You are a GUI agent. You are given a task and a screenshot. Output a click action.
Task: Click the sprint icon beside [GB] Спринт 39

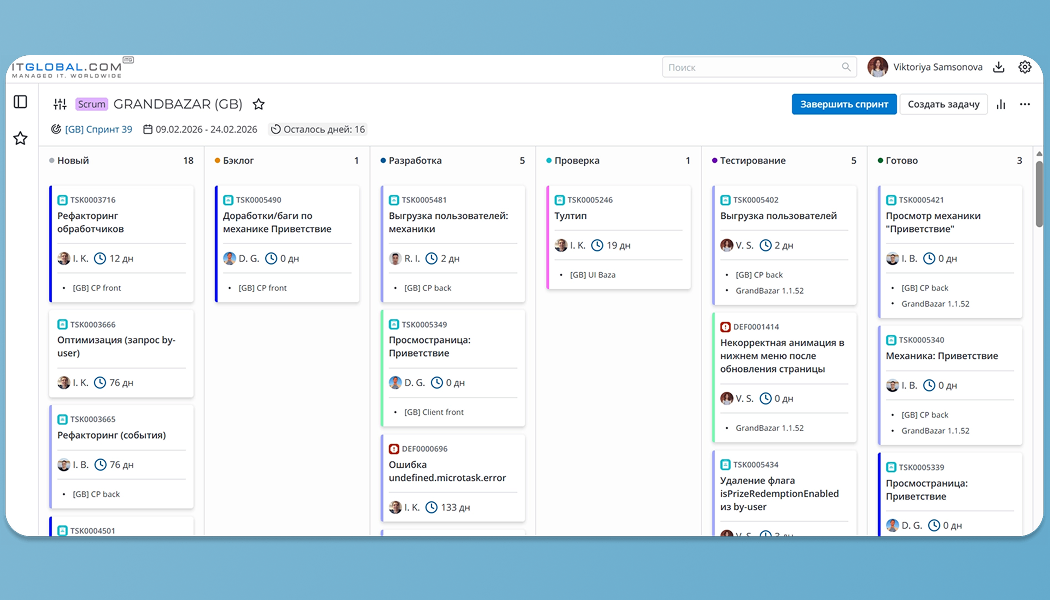point(56,129)
